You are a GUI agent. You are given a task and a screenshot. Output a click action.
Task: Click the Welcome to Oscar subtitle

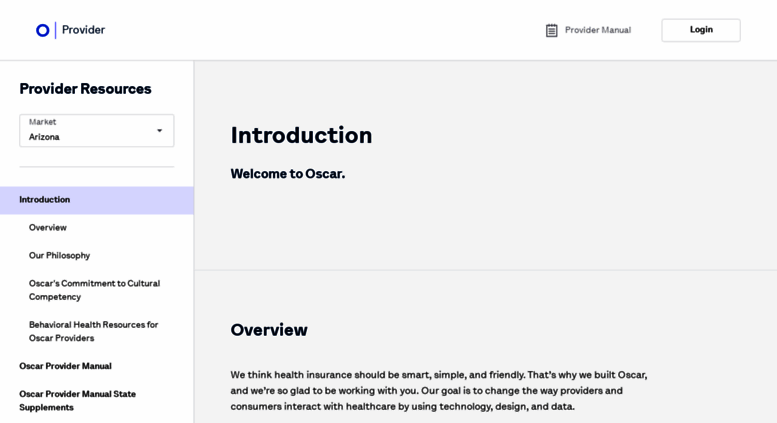287,174
